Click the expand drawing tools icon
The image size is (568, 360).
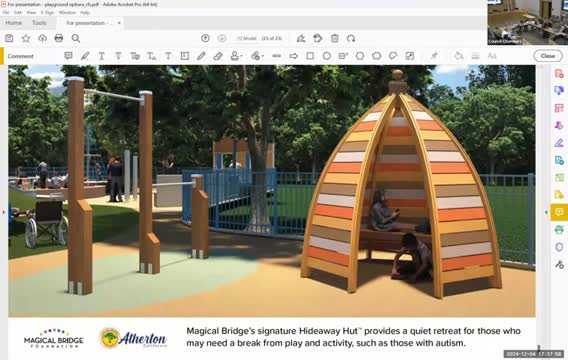click(x=410, y=56)
